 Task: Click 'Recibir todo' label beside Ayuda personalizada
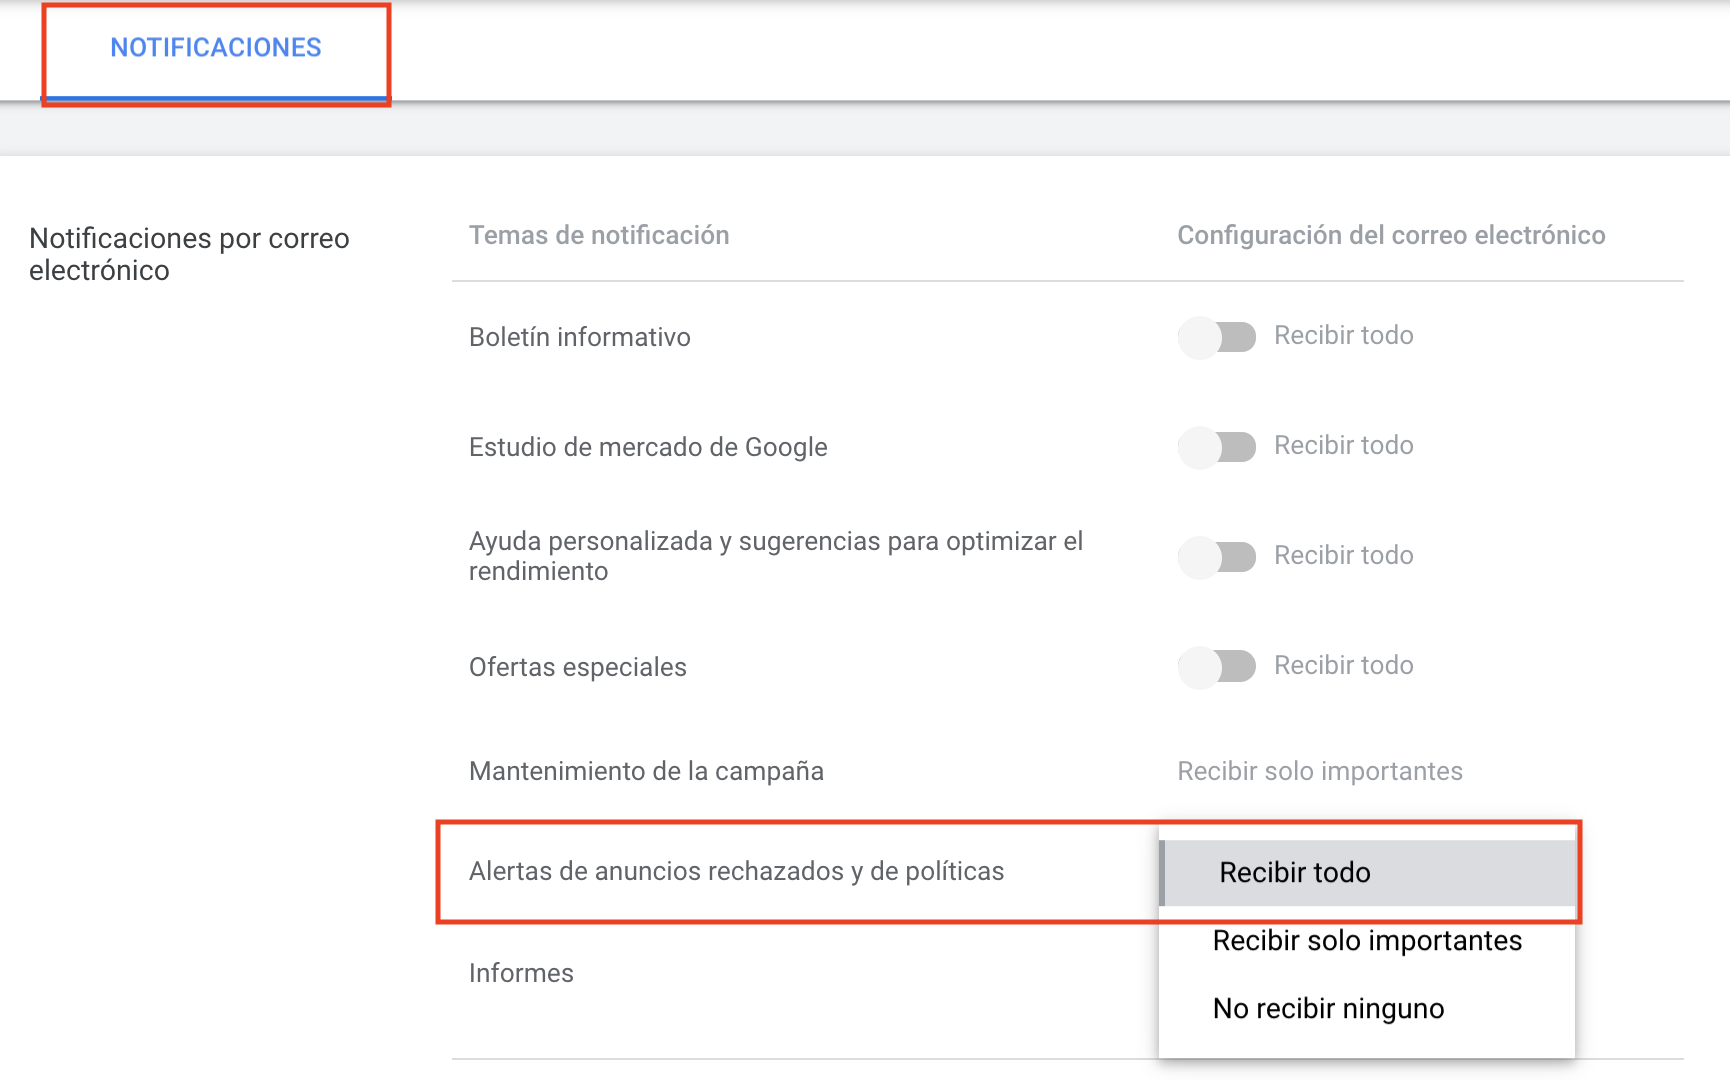[x=1343, y=555]
